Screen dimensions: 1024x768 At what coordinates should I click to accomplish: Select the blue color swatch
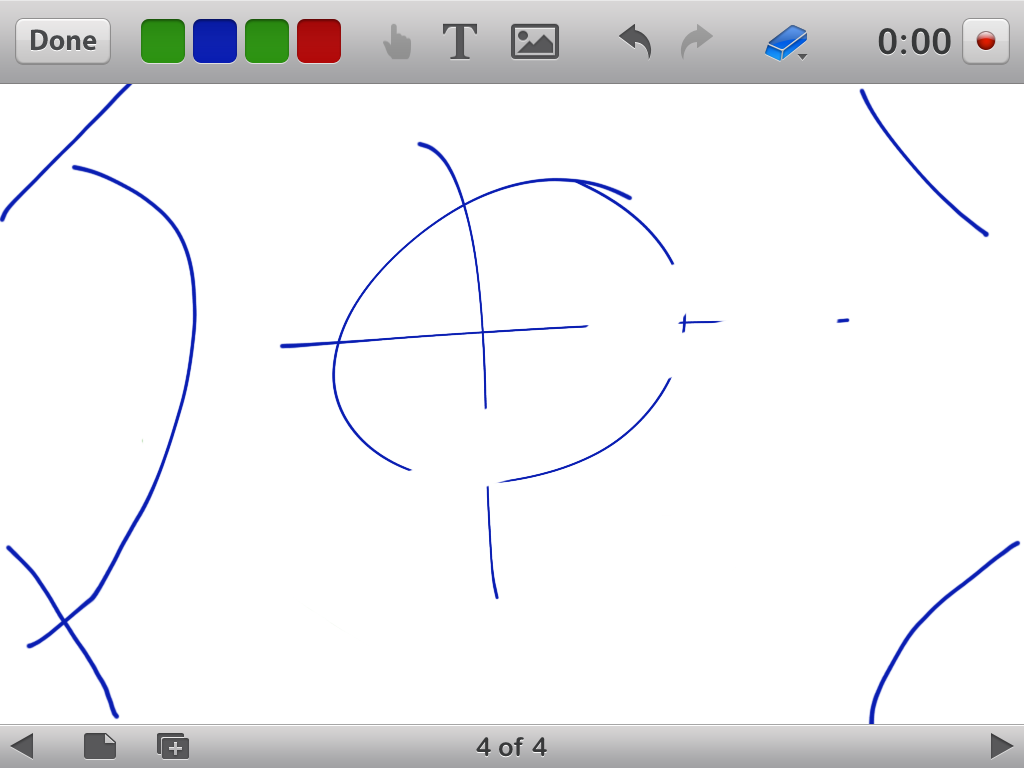click(215, 41)
